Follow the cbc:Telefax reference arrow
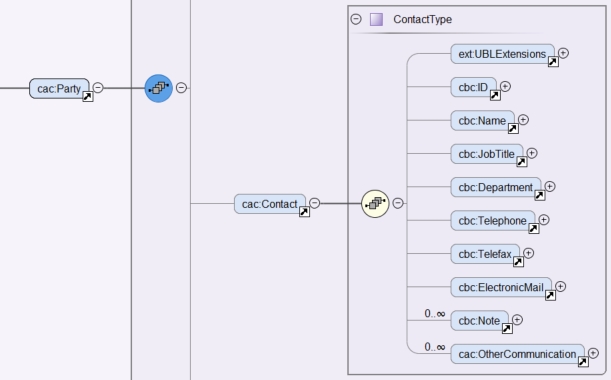Image resolution: width=611 pixels, height=380 pixels. pyautogui.click(x=518, y=262)
